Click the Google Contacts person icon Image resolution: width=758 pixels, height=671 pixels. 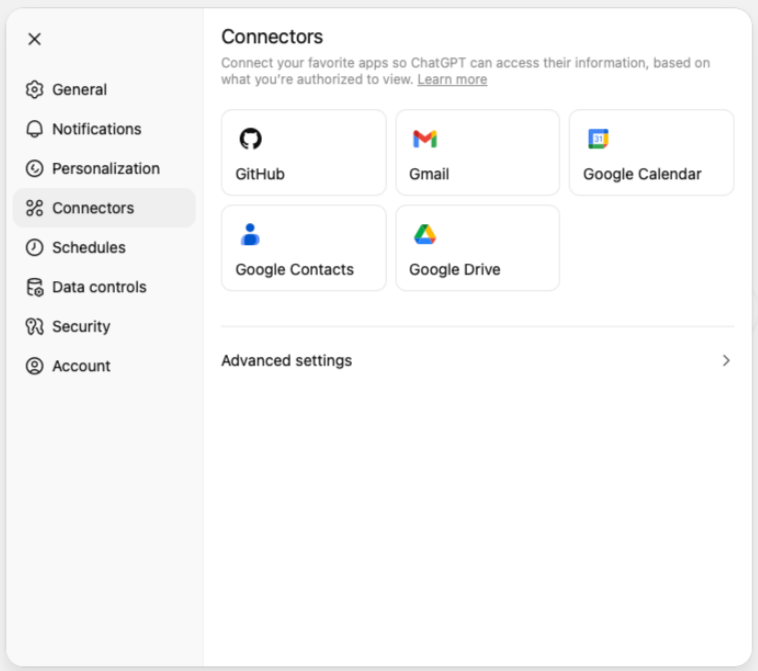pos(250,235)
